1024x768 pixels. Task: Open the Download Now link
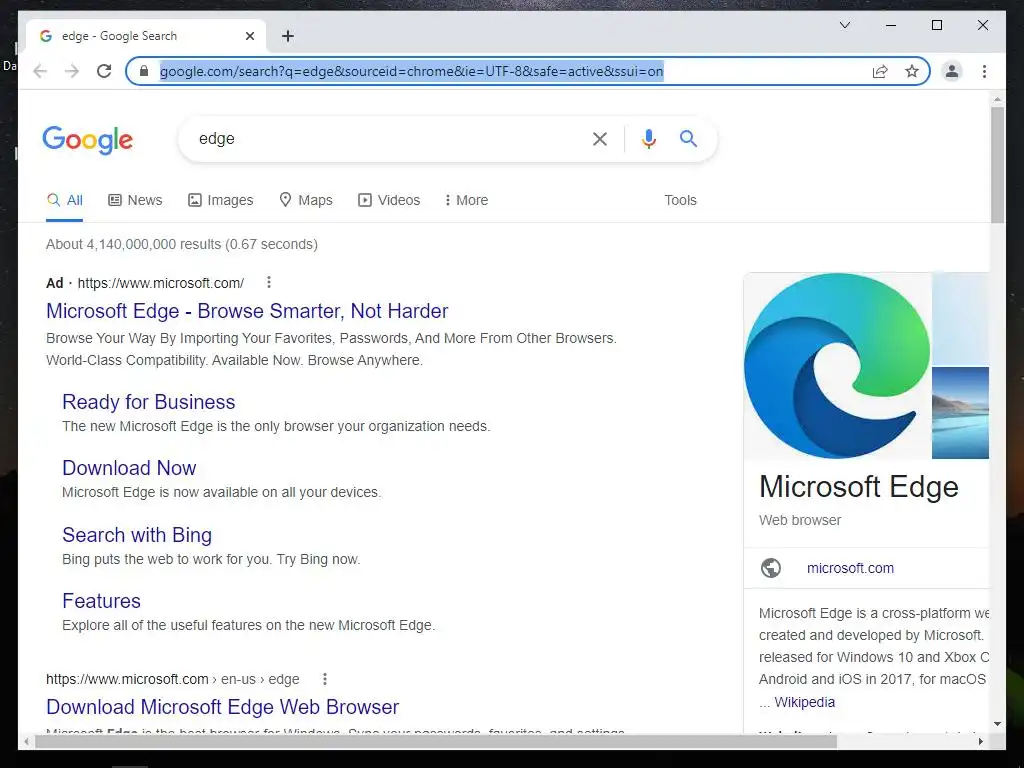point(129,468)
